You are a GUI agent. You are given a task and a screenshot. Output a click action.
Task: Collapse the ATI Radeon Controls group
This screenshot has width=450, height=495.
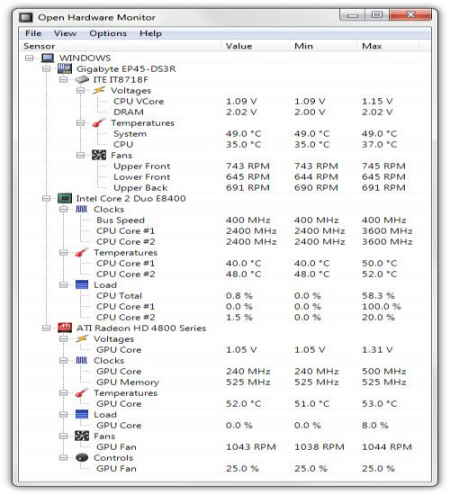pyautogui.click(x=63, y=458)
